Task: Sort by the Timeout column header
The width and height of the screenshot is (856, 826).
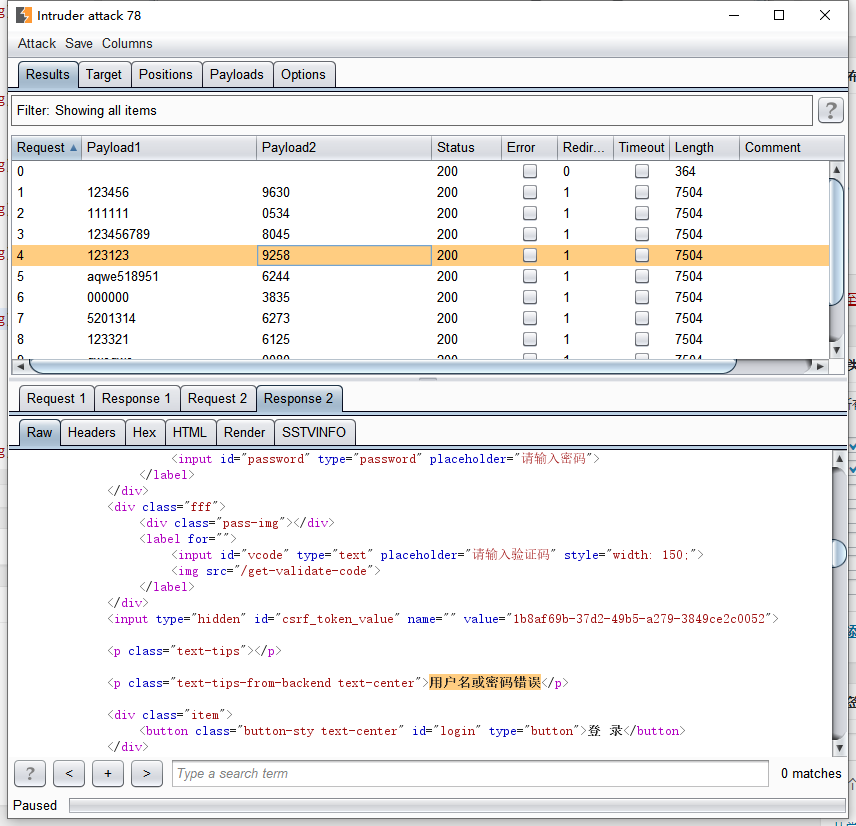Action: [641, 147]
